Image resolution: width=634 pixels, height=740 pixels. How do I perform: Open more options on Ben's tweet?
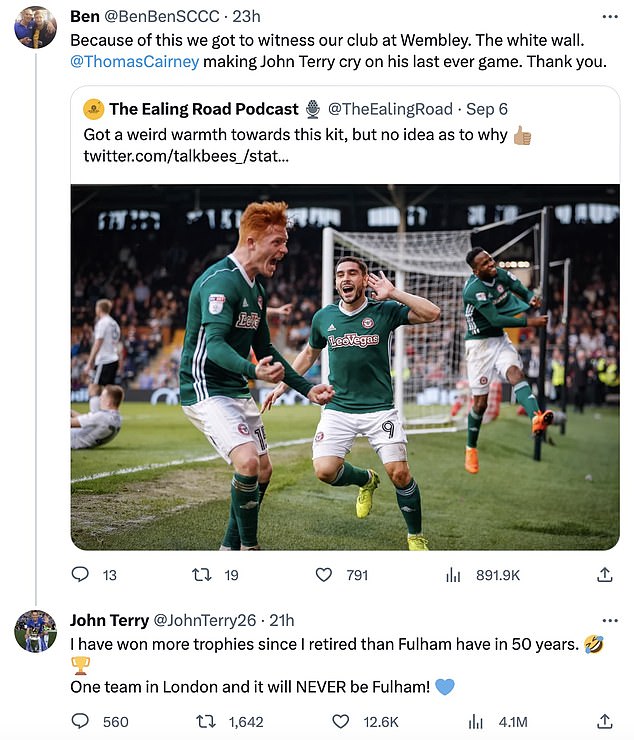pyautogui.click(x=610, y=17)
